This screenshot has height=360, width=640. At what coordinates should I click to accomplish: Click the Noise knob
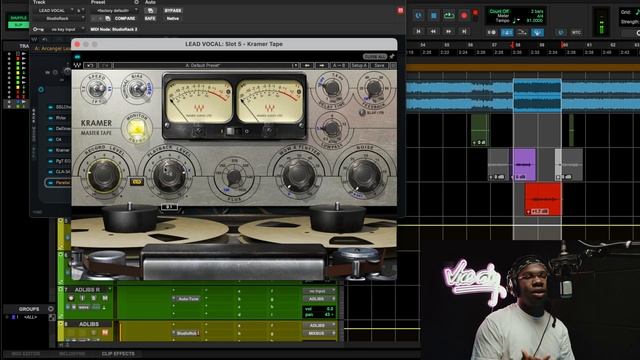click(x=364, y=176)
